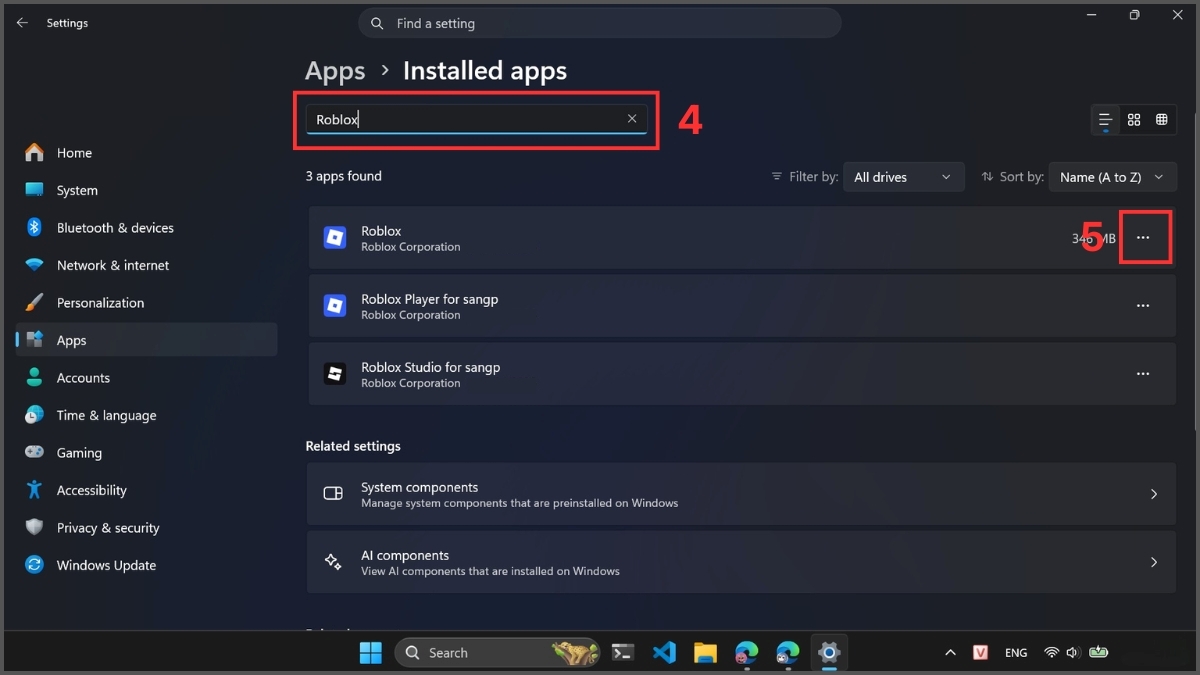This screenshot has height=675, width=1200.
Task: Open the Sort by Name (A to Z) dropdown
Action: [1112, 177]
